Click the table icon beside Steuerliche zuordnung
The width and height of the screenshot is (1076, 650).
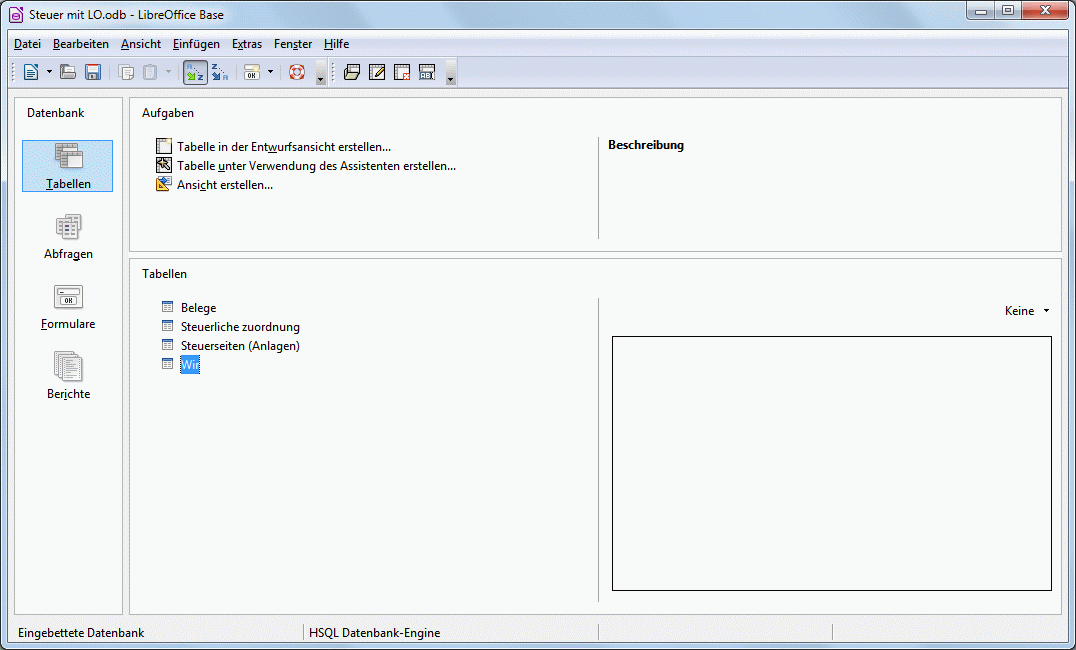pos(167,326)
